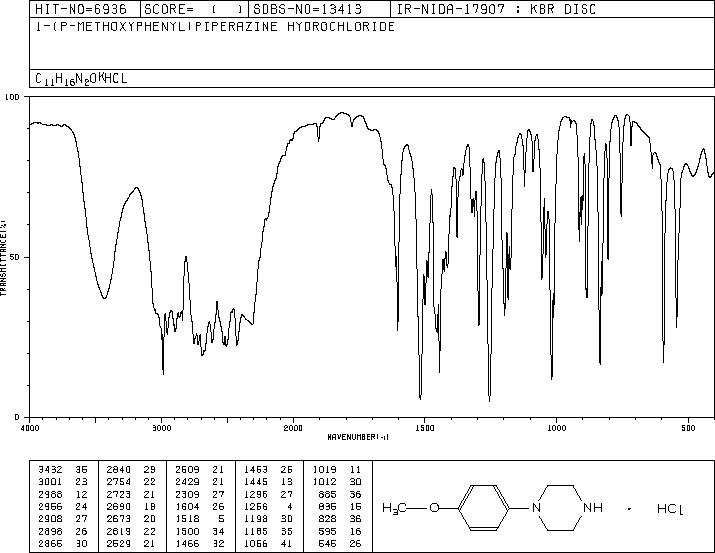Select the H3C methyl group label
This screenshot has height=553, width=715.
398,509
